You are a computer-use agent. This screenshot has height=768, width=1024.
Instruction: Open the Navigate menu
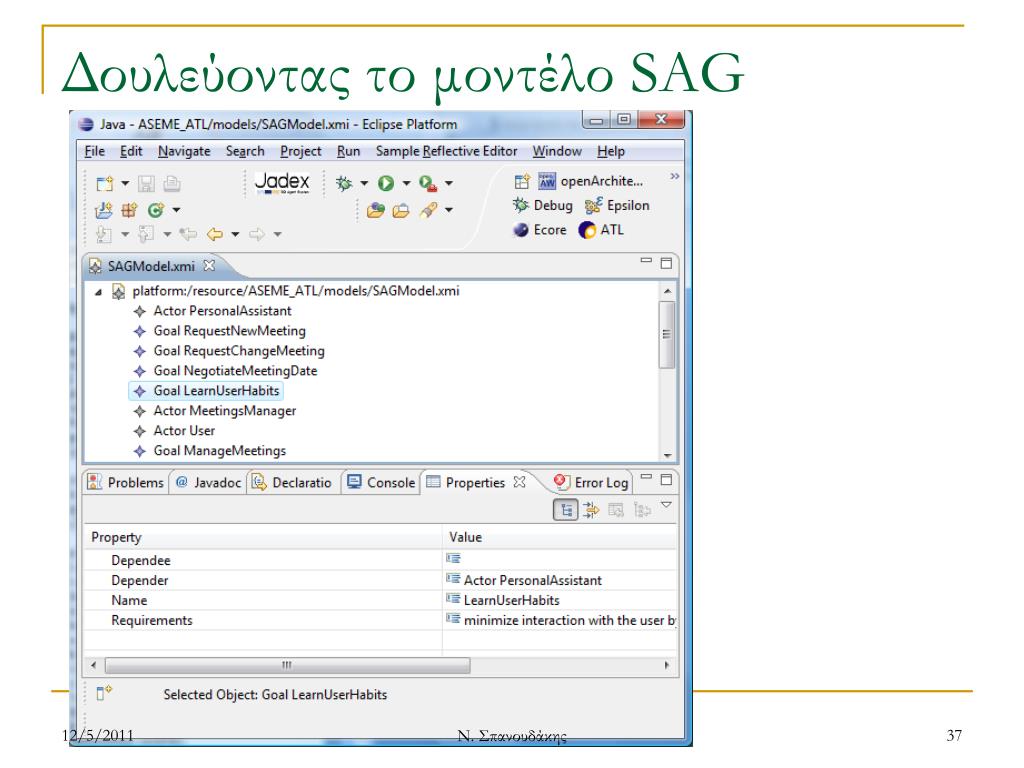184,152
